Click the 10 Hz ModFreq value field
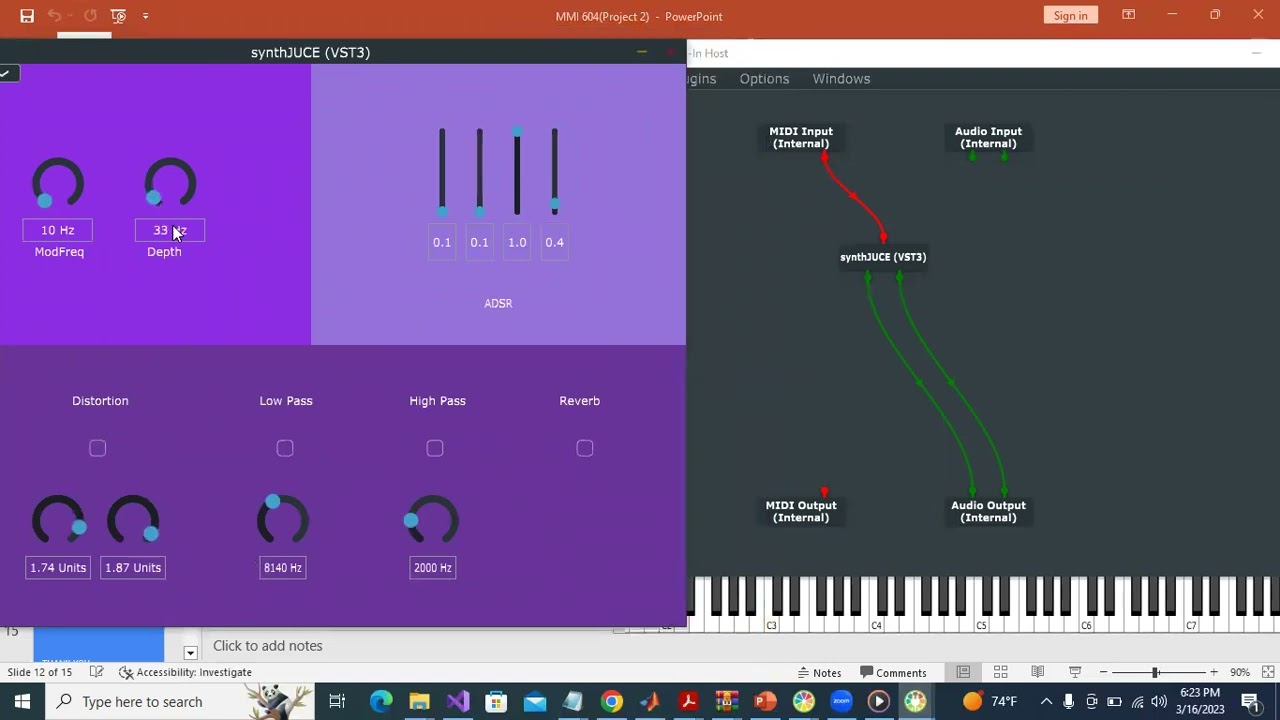The width and height of the screenshot is (1280, 720). (x=58, y=230)
